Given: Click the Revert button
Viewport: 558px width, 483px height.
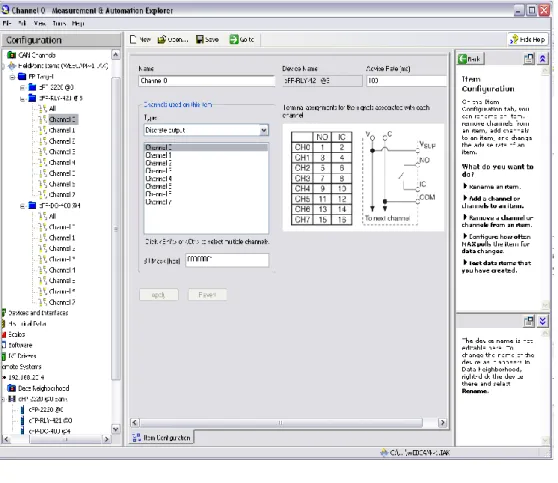Looking at the screenshot, I should [x=207, y=295].
